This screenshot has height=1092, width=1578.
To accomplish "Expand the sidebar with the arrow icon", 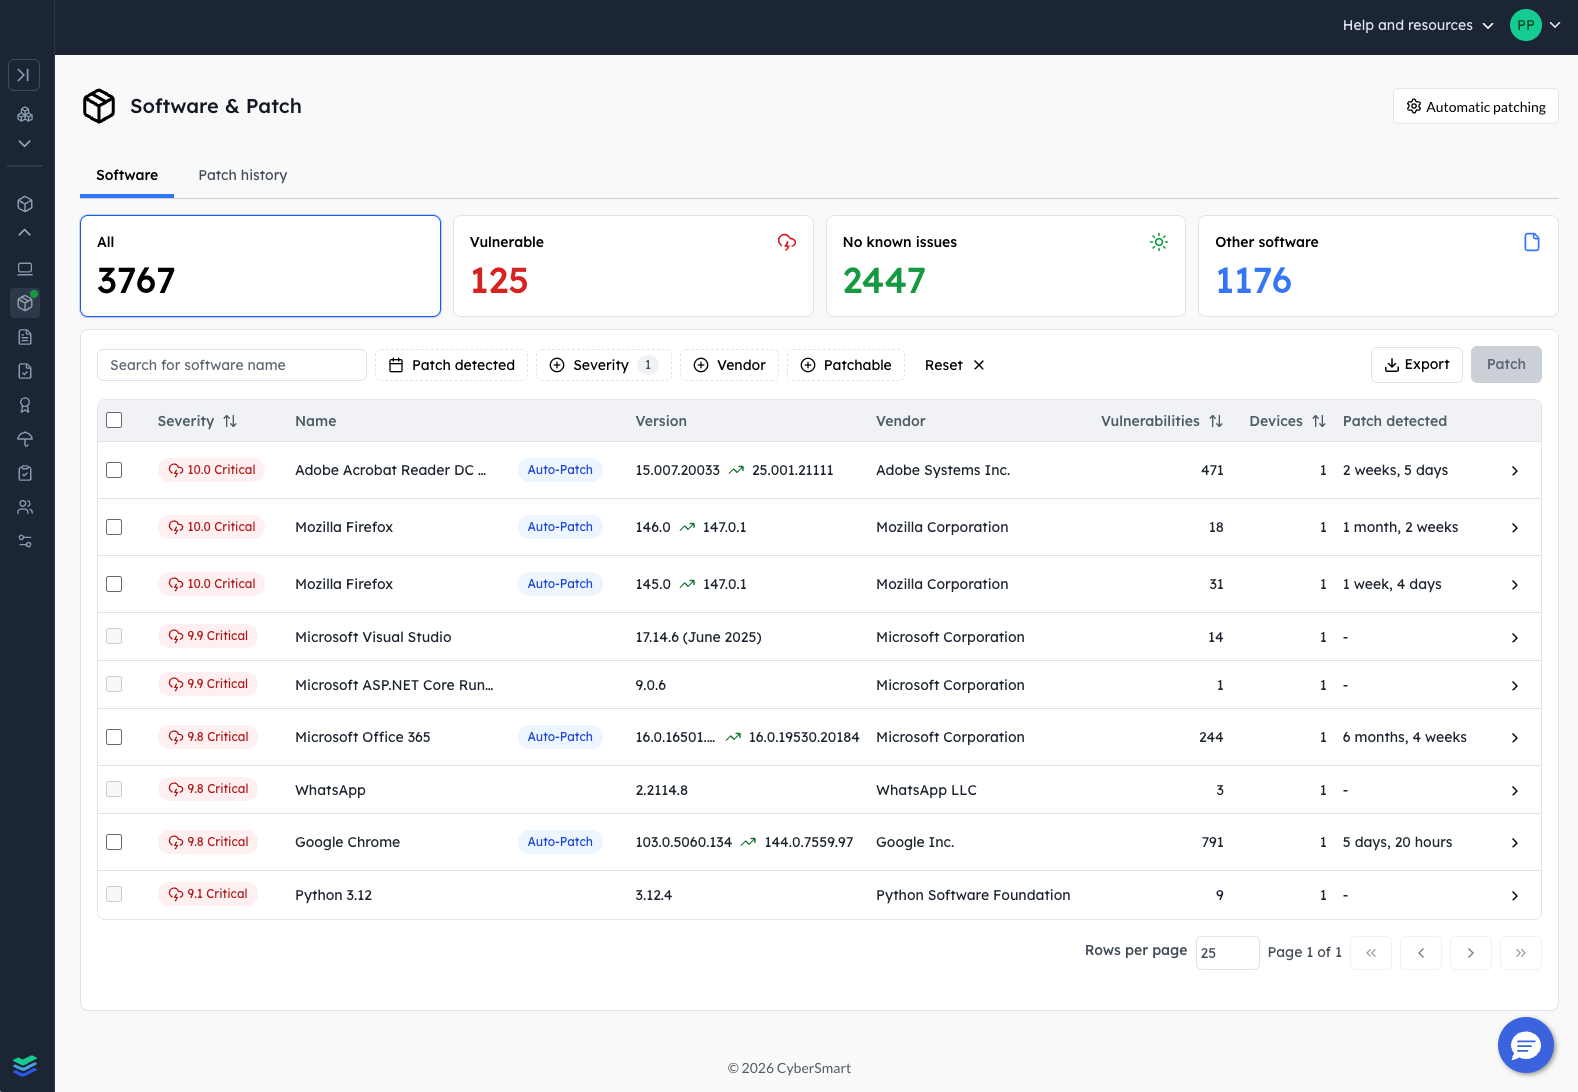I will (x=24, y=75).
